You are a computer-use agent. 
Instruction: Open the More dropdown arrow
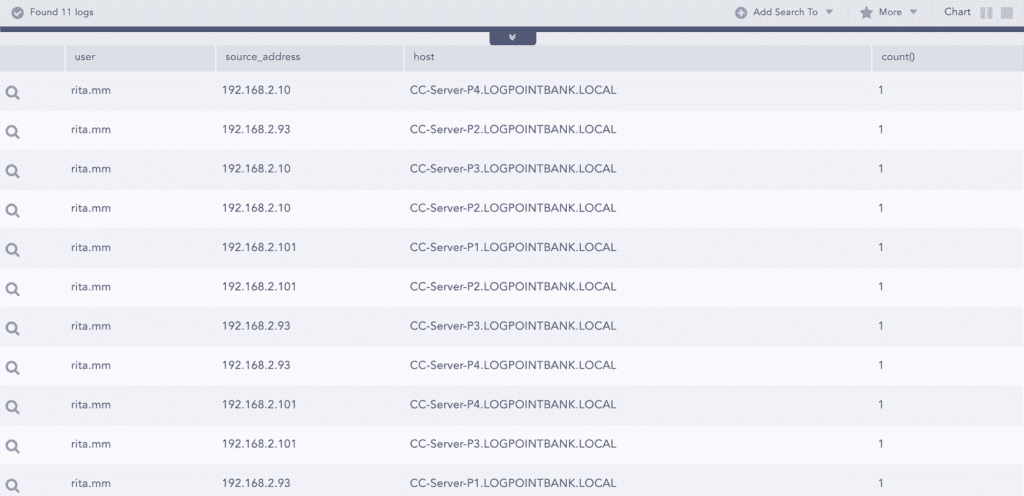[914, 13]
